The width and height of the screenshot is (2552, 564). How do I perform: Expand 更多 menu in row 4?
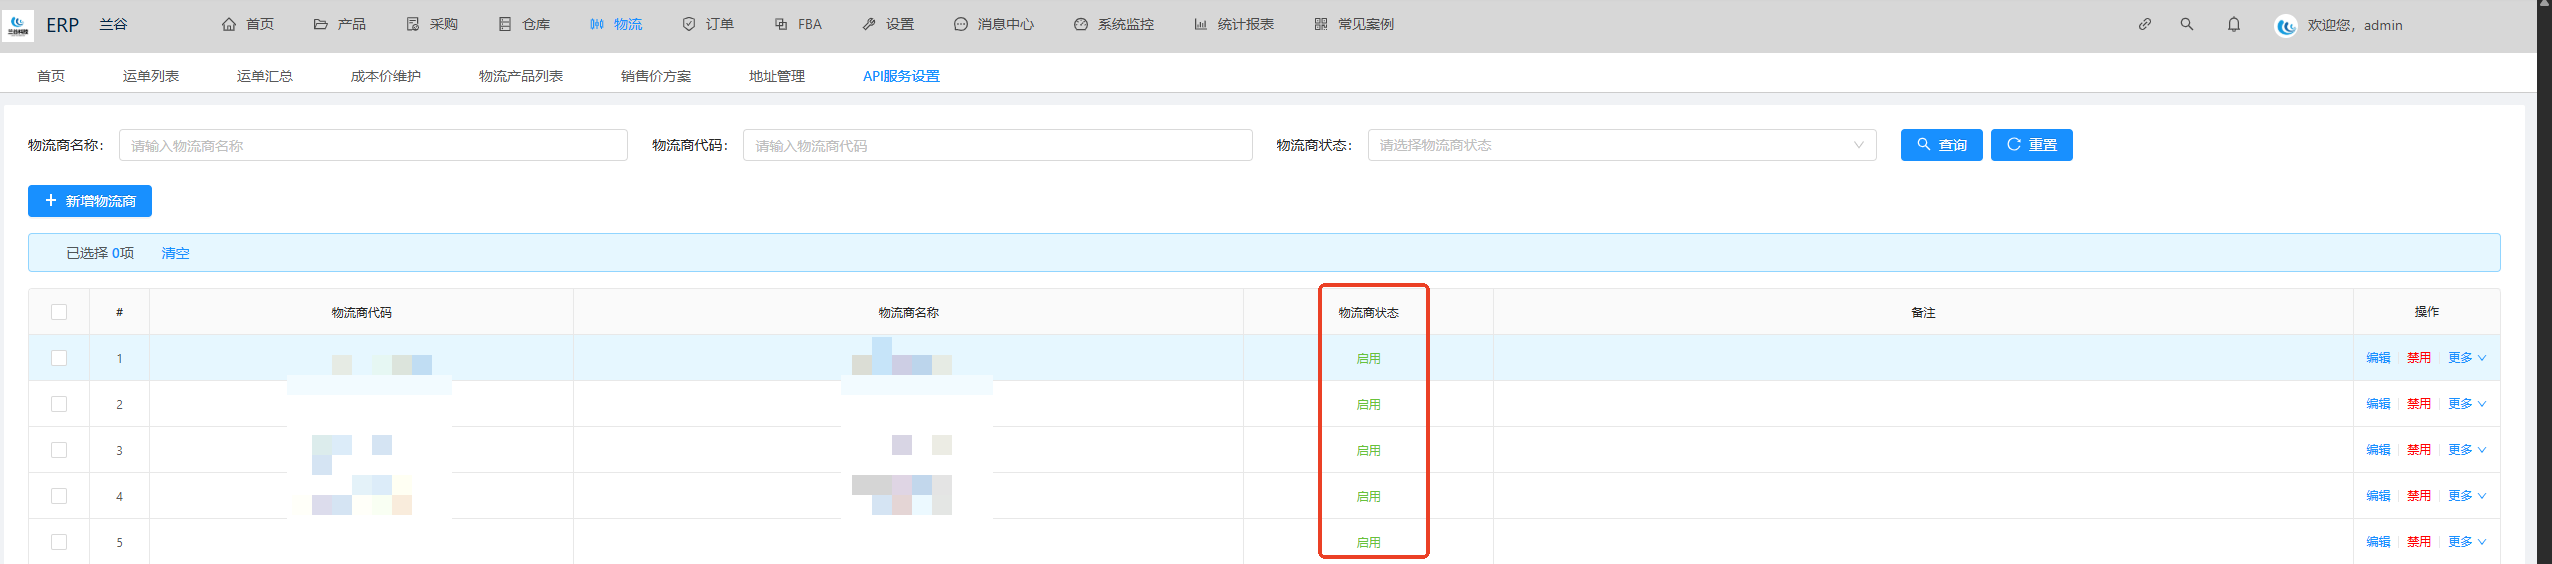point(2466,496)
